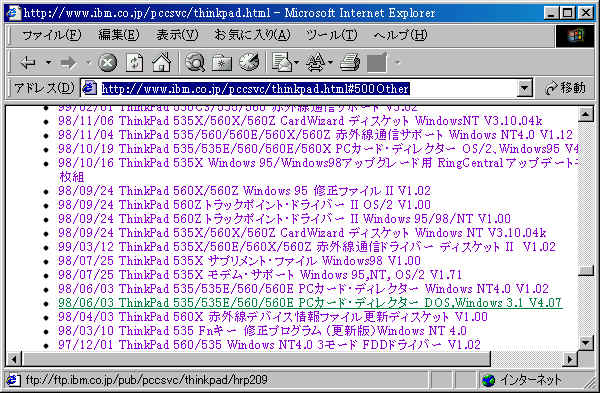Click the Refresh page icon
Image resolution: width=600 pixels, height=393 pixels.
pos(134,63)
